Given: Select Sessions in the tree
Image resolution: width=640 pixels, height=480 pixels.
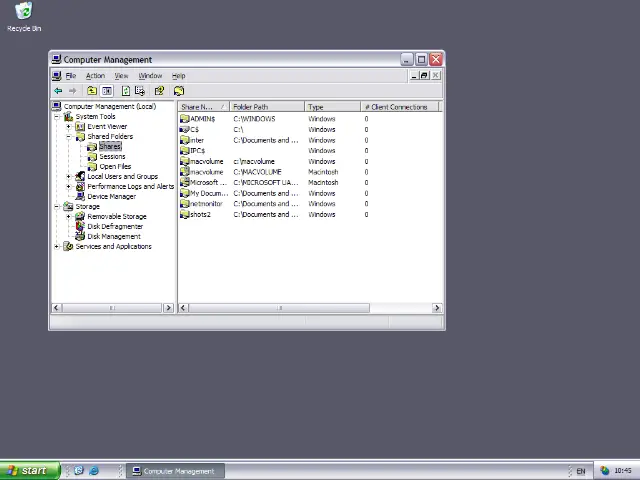Looking at the screenshot, I should [112, 157].
